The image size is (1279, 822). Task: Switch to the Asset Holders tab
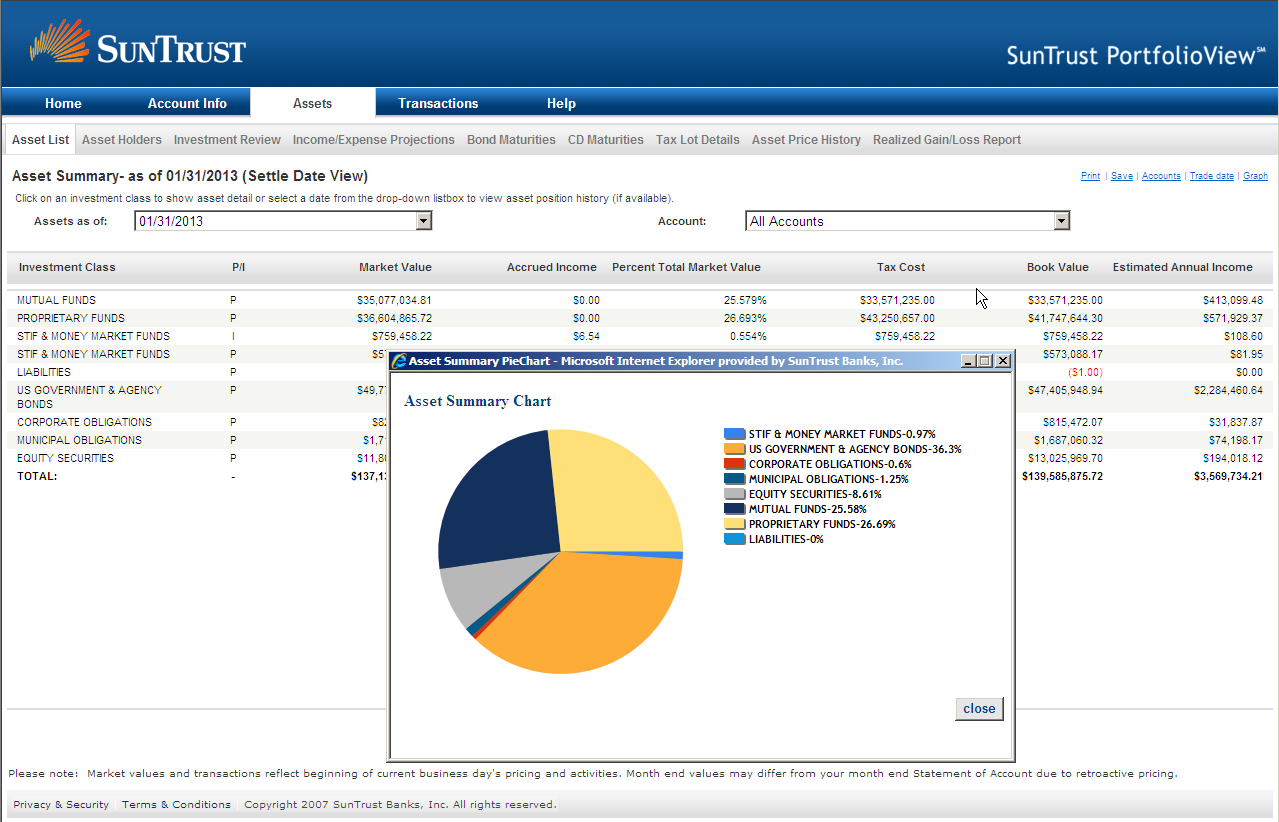click(122, 140)
